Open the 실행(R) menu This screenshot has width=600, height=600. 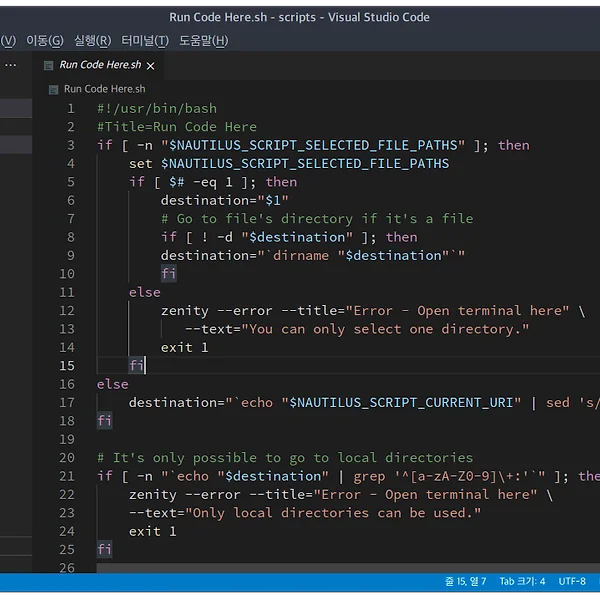pos(93,40)
